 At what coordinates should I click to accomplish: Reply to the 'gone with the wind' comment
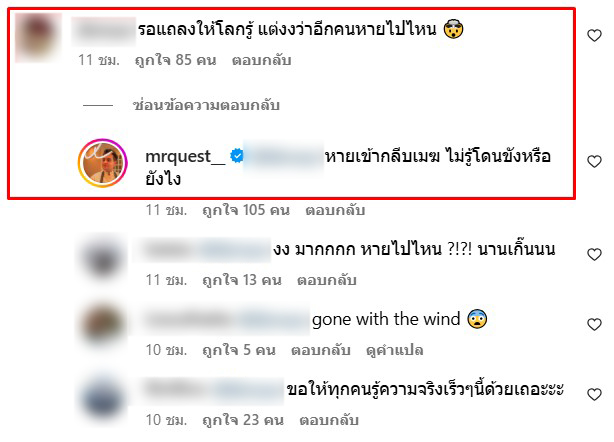point(320,350)
